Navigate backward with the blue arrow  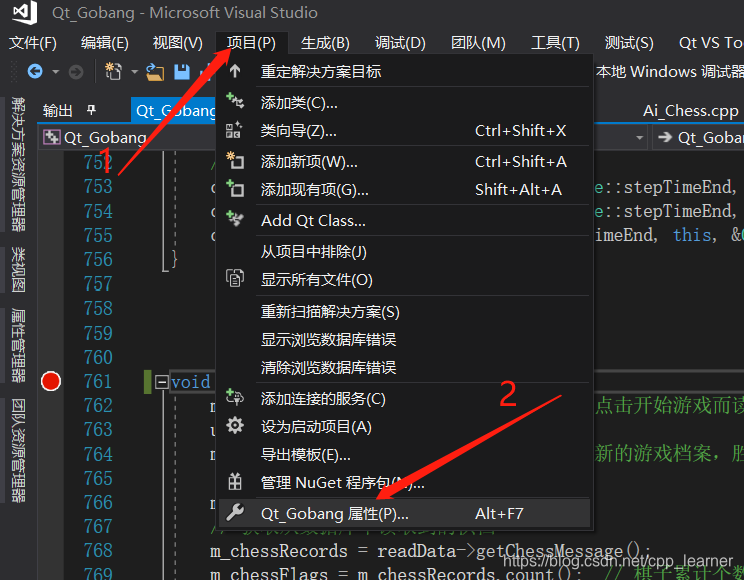(x=35, y=72)
